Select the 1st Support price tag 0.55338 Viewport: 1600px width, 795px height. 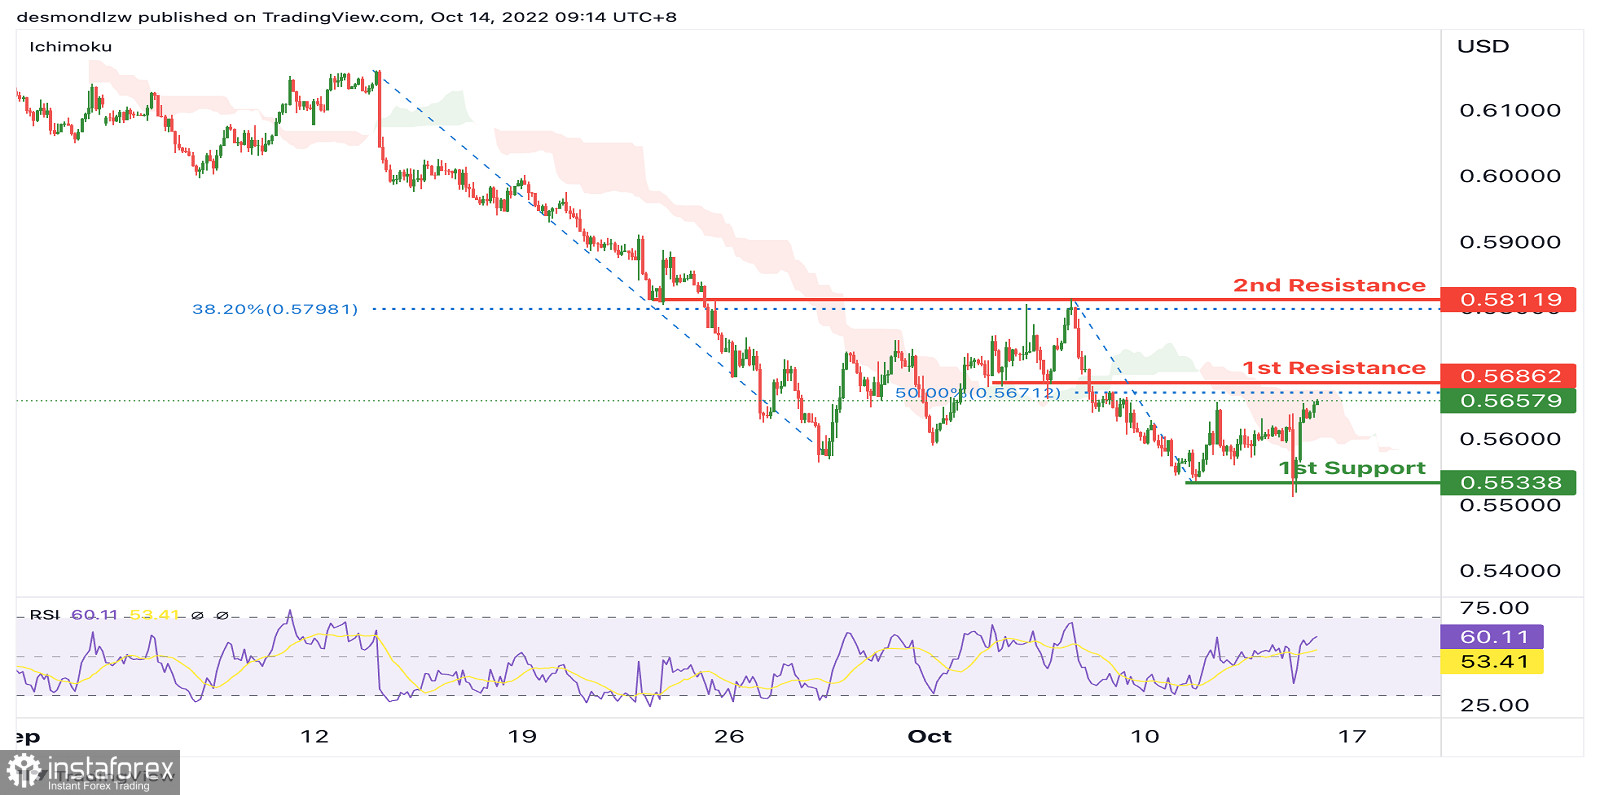point(1508,483)
